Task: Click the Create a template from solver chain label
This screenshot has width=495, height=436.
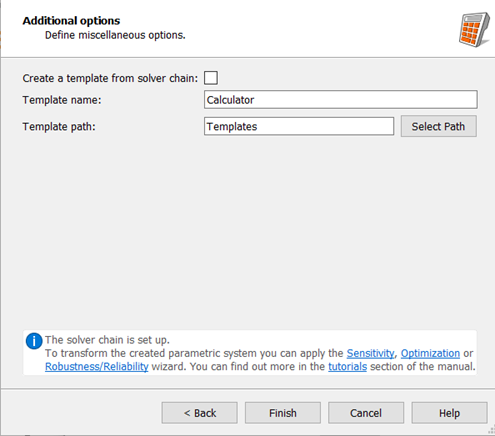Action: coord(110,78)
